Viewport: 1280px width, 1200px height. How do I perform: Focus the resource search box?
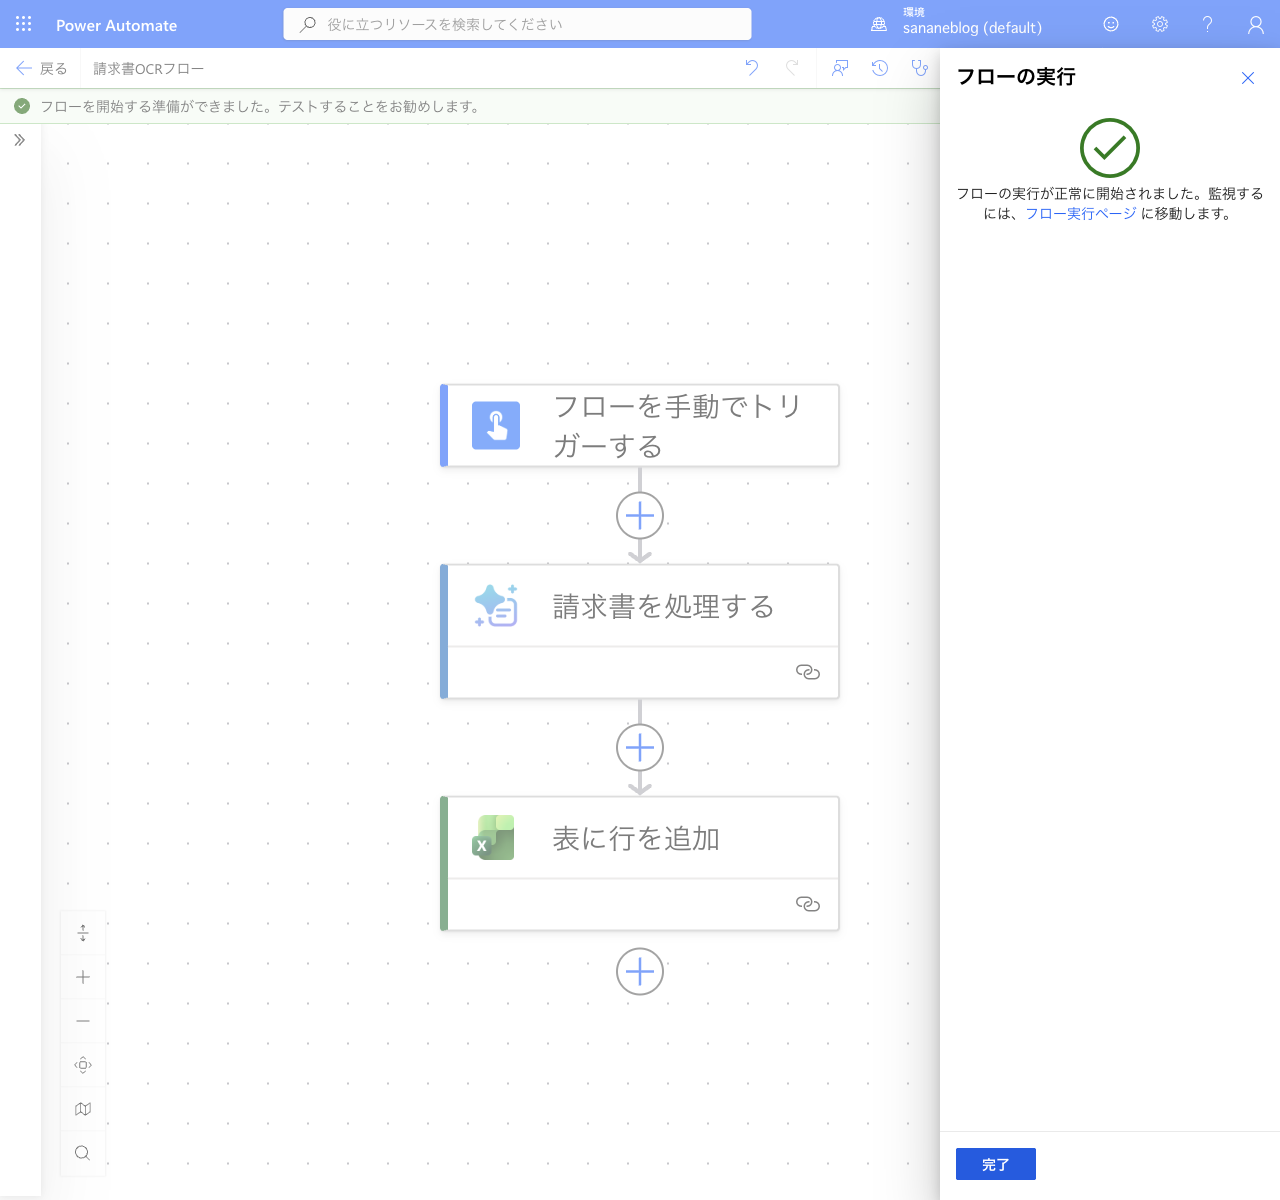point(517,24)
